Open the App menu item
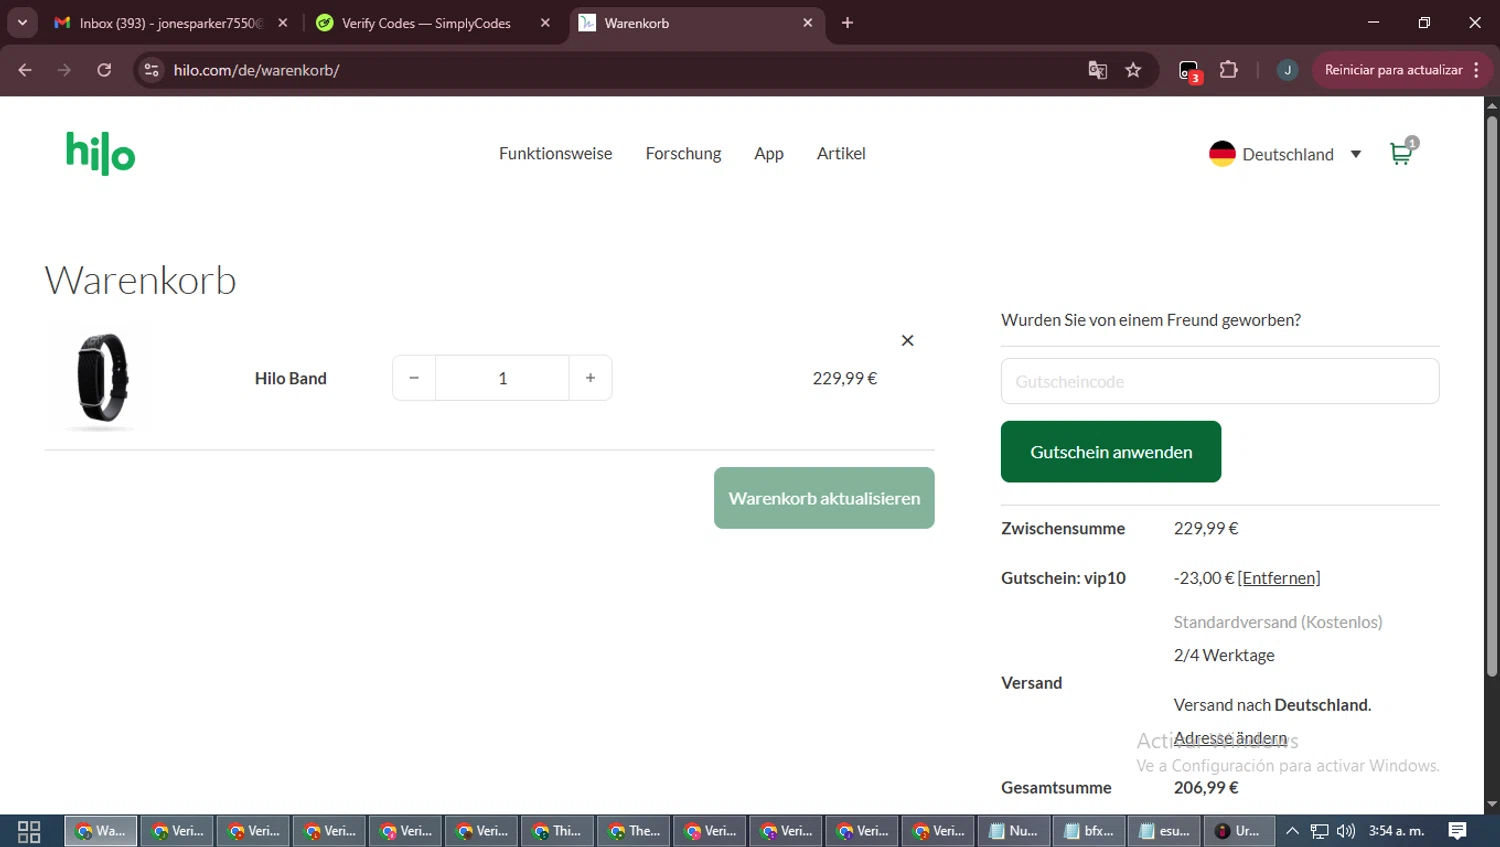 coord(769,153)
